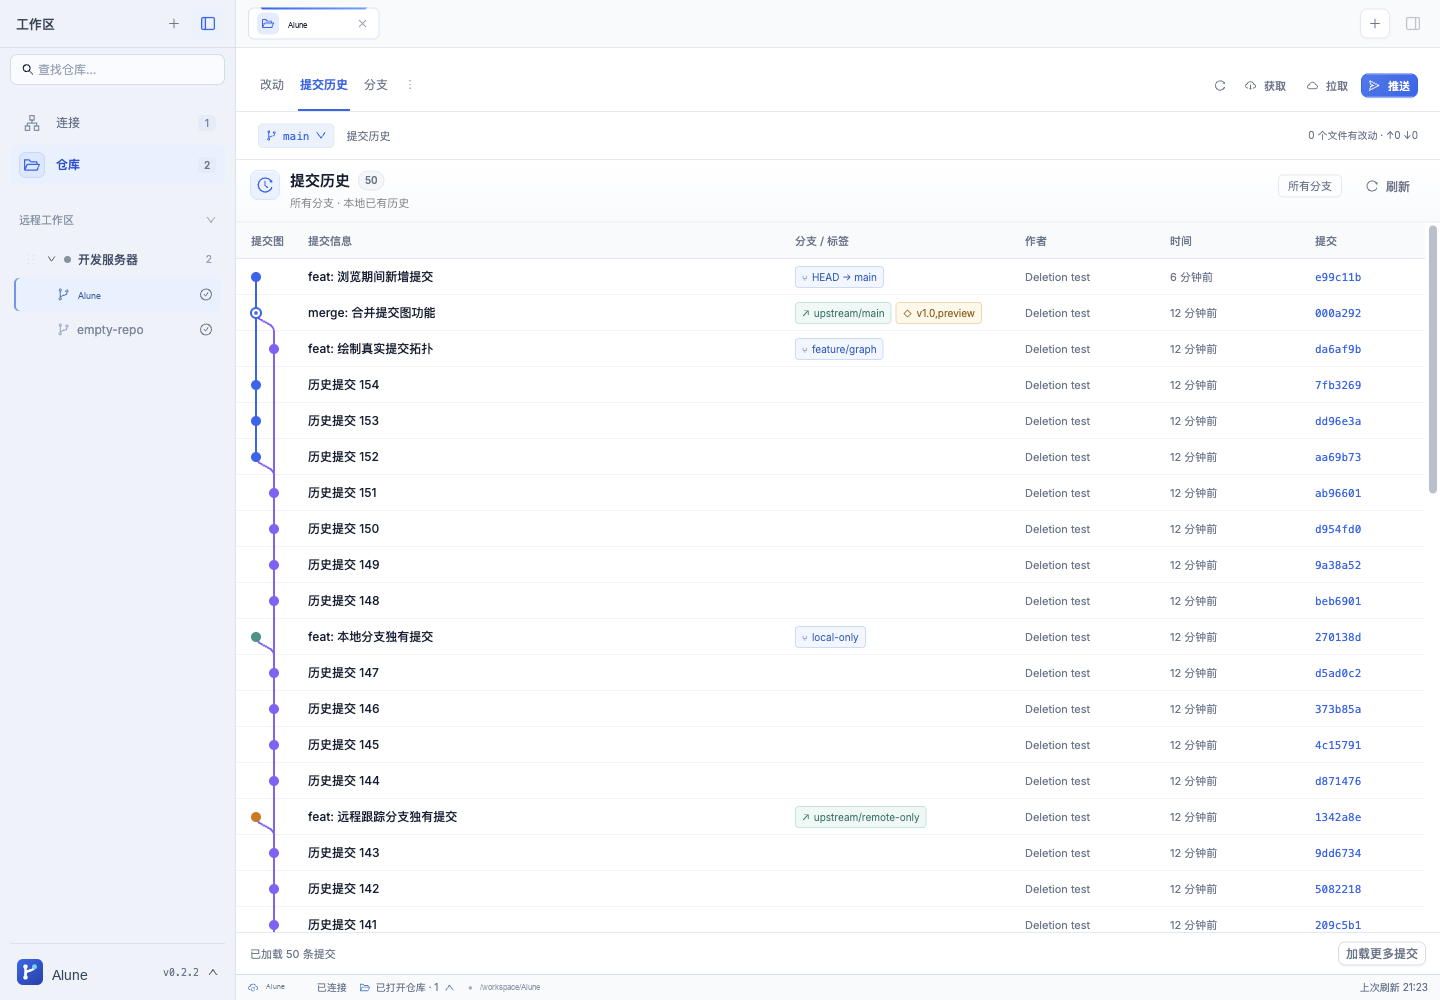Click the check status icon for empty-repo
This screenshot has width=1440, height=1000.
(206, 330)
